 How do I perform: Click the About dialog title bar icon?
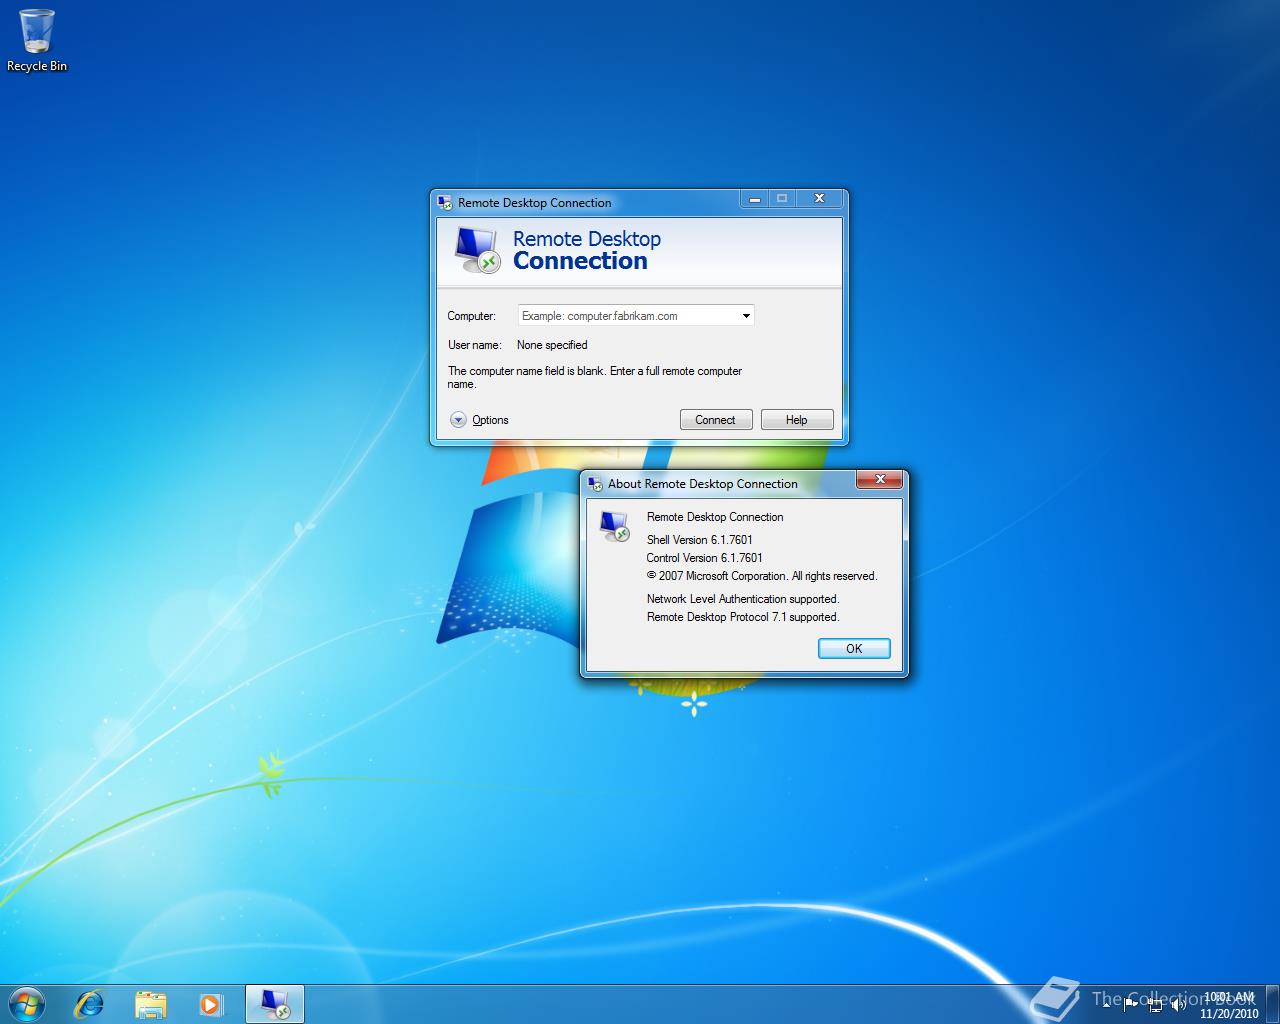pyautogui.click(x=595, y=484)
